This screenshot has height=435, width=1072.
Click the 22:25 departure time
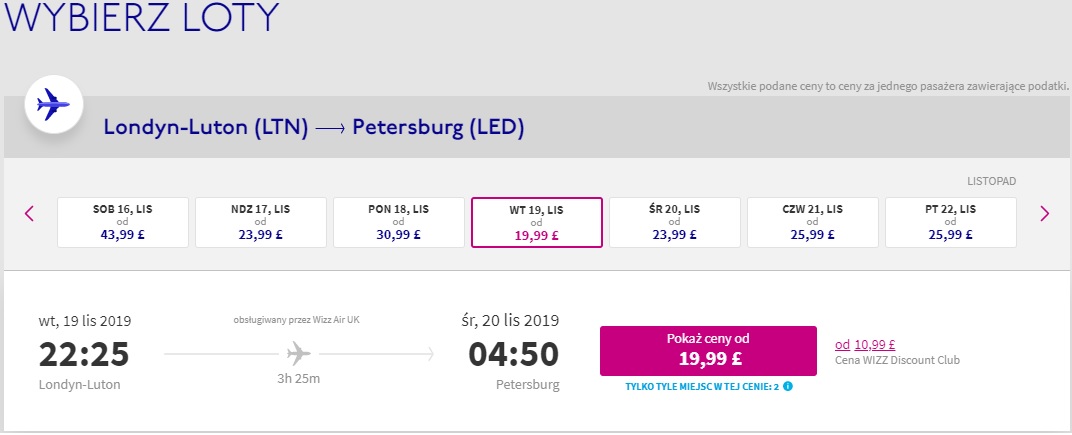[83, 354]
